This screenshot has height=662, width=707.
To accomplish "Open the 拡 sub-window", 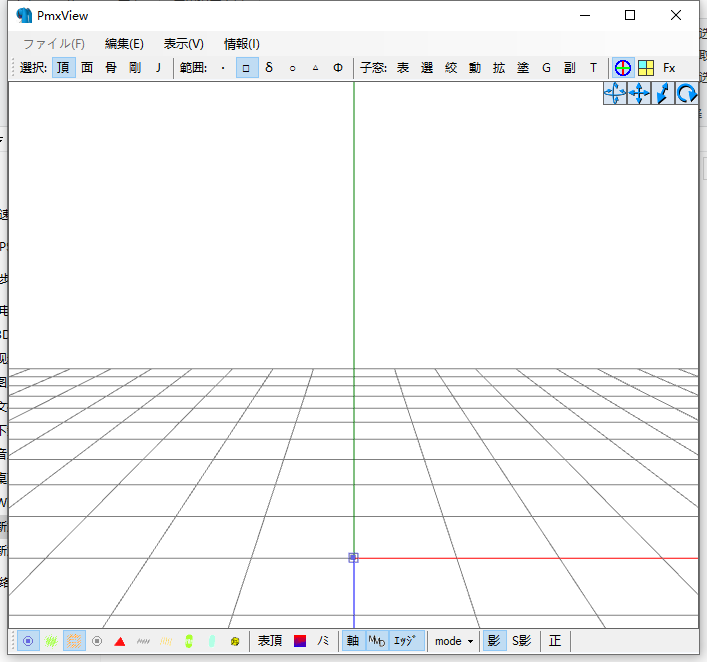I will (499, 68).
